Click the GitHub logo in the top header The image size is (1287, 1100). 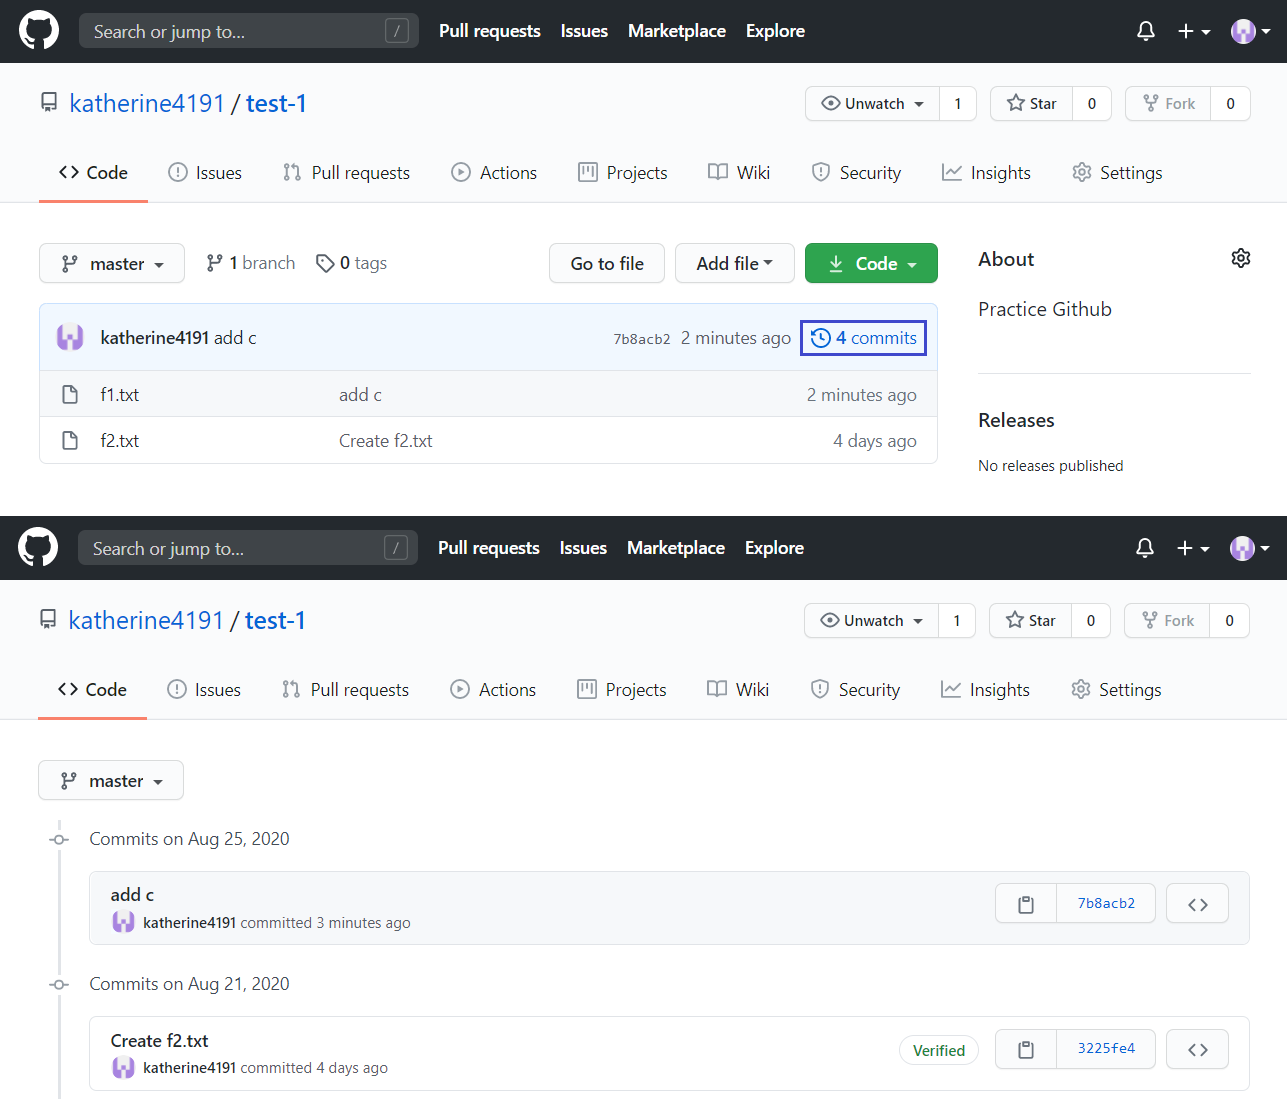click(x=39, y=31)
